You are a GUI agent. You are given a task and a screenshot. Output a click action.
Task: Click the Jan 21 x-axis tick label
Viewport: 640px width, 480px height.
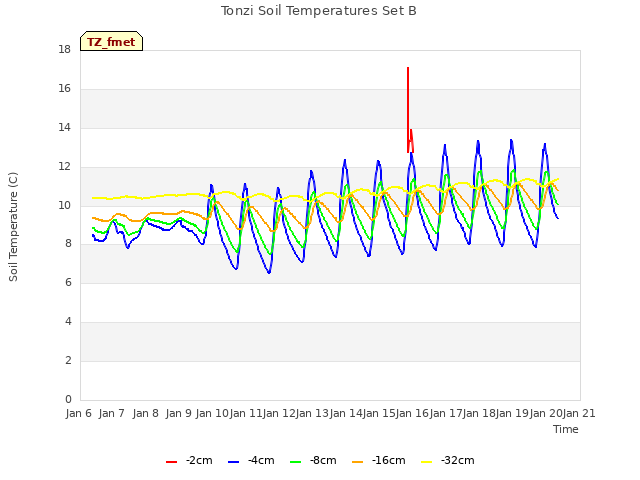coord(579,413)
